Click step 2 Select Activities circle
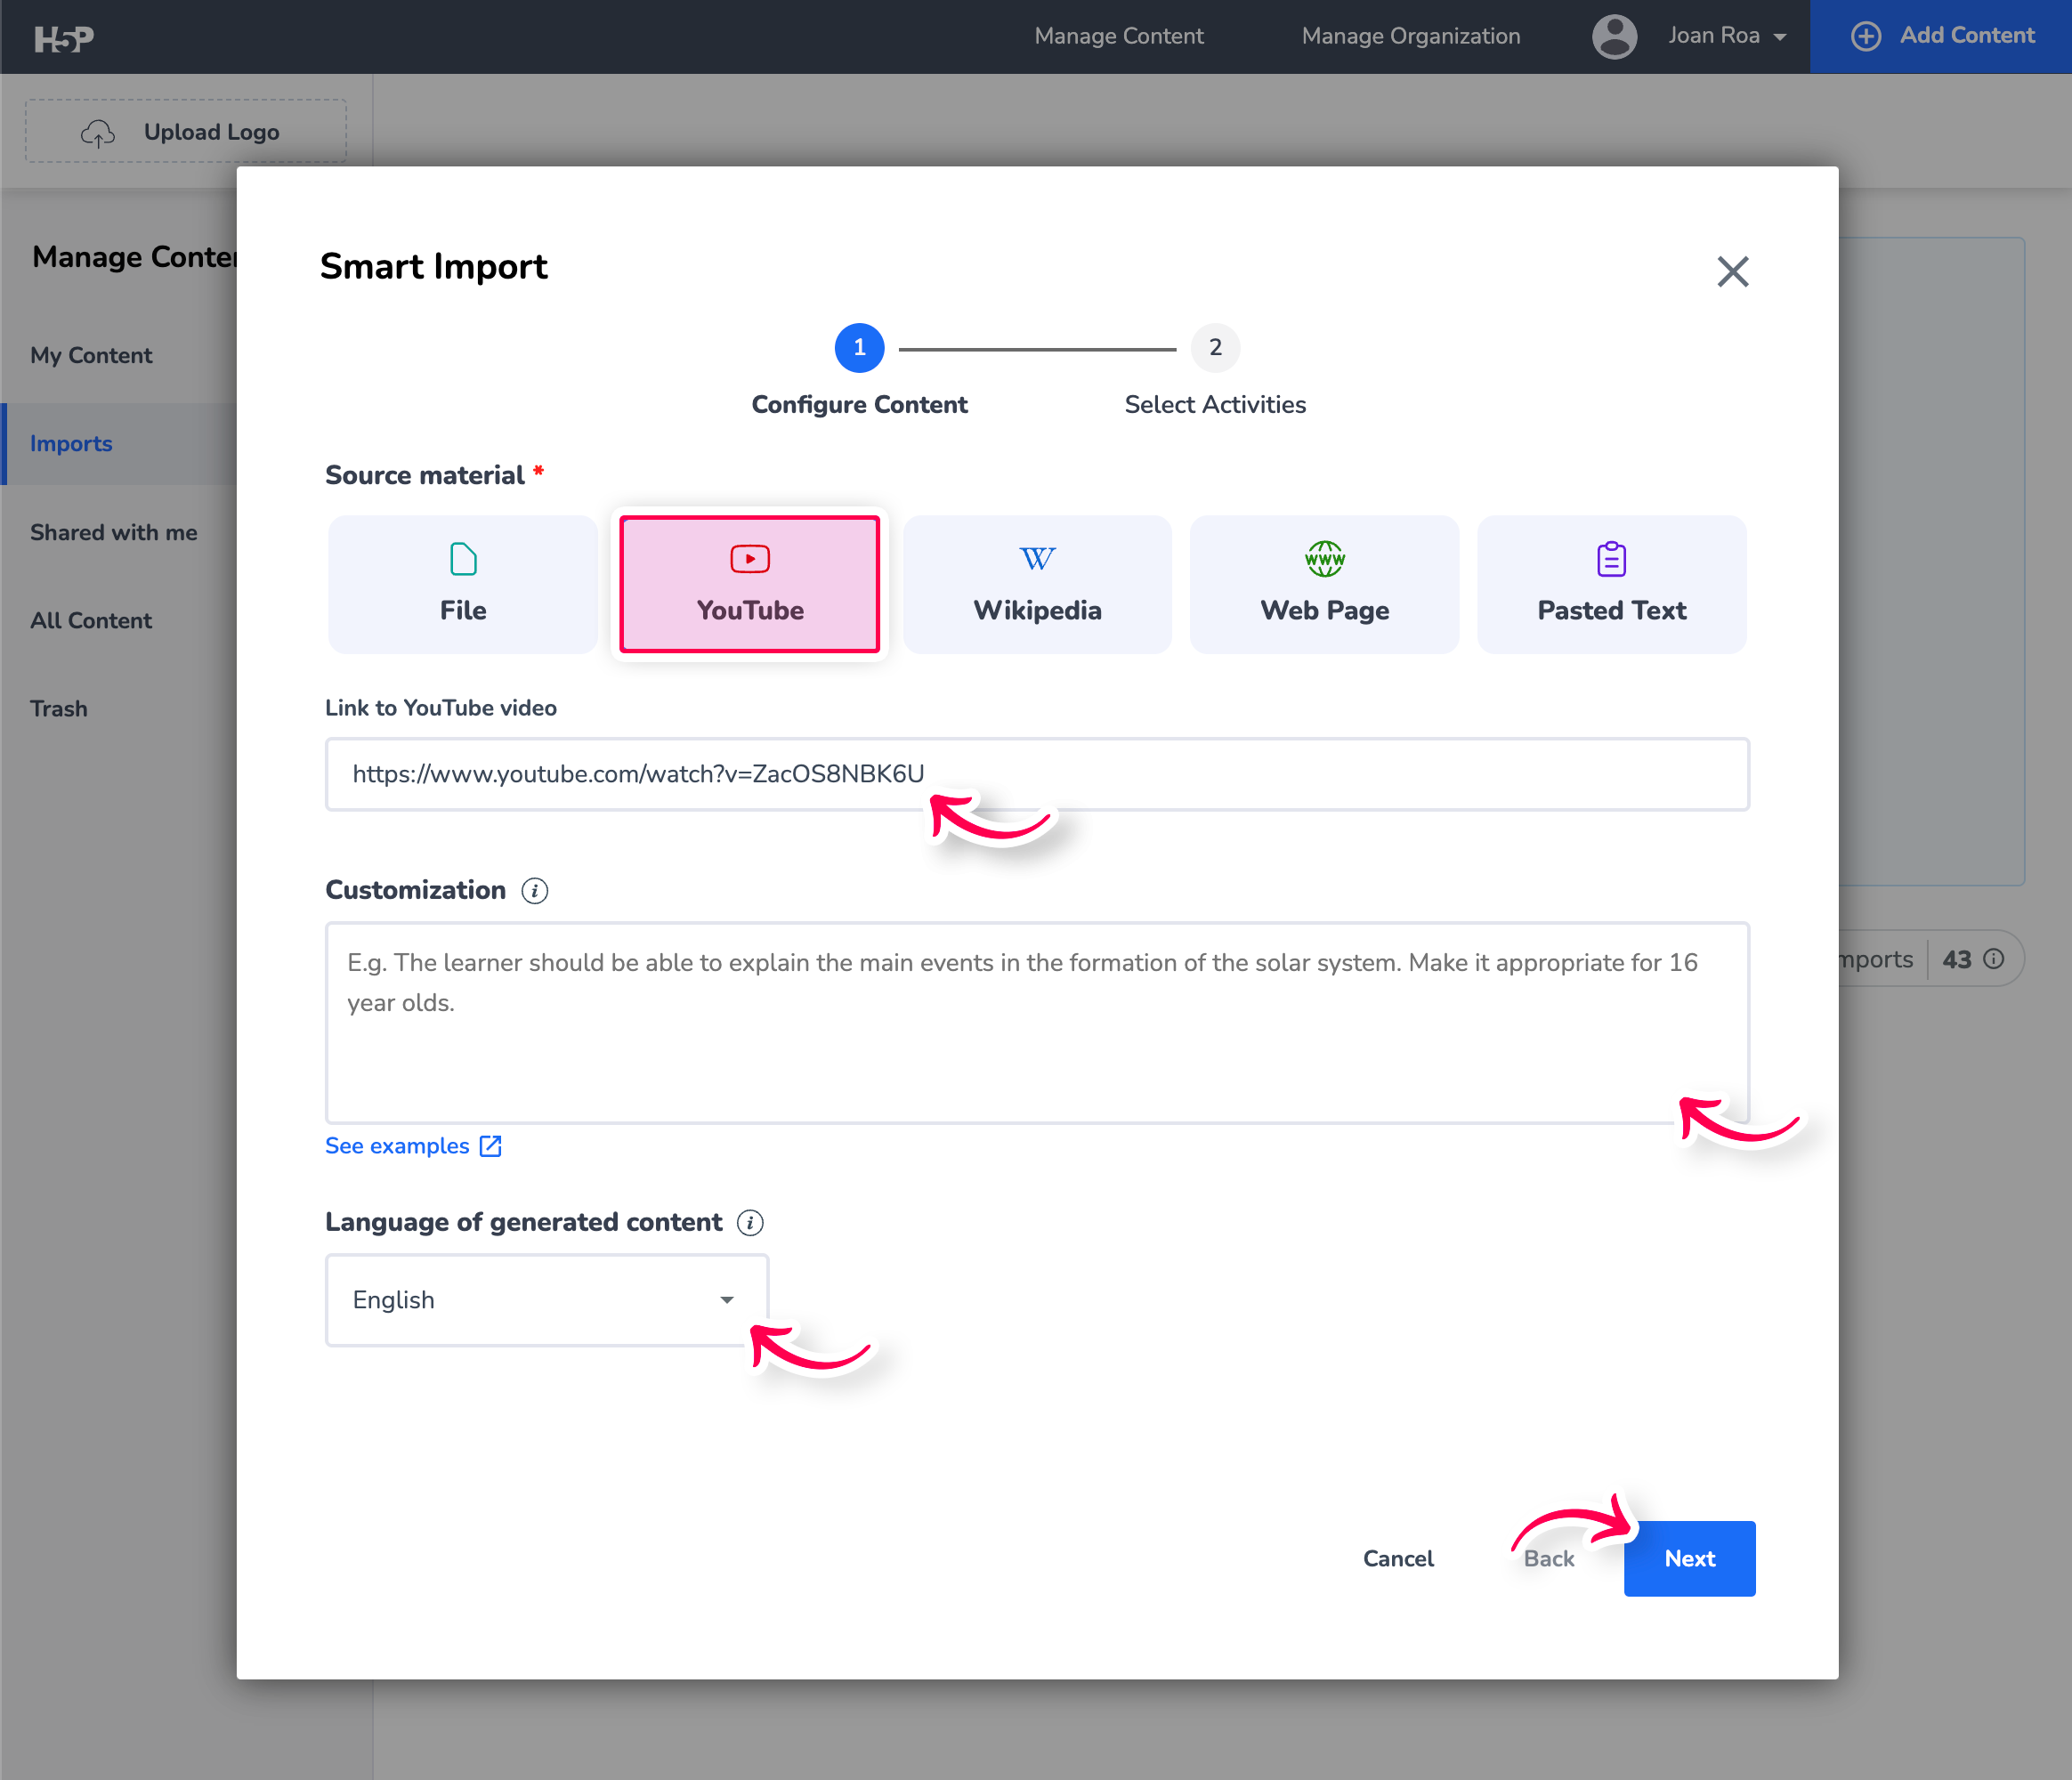The height and width of the screenshot is (1780, 2072). (1215, 348)
